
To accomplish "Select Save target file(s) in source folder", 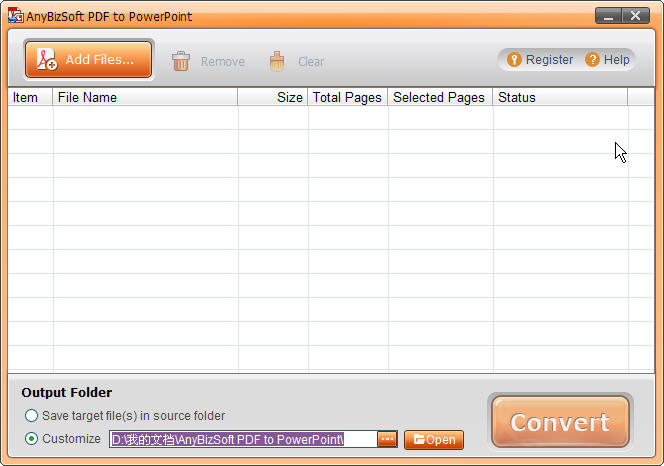I will tap(32, 416).
